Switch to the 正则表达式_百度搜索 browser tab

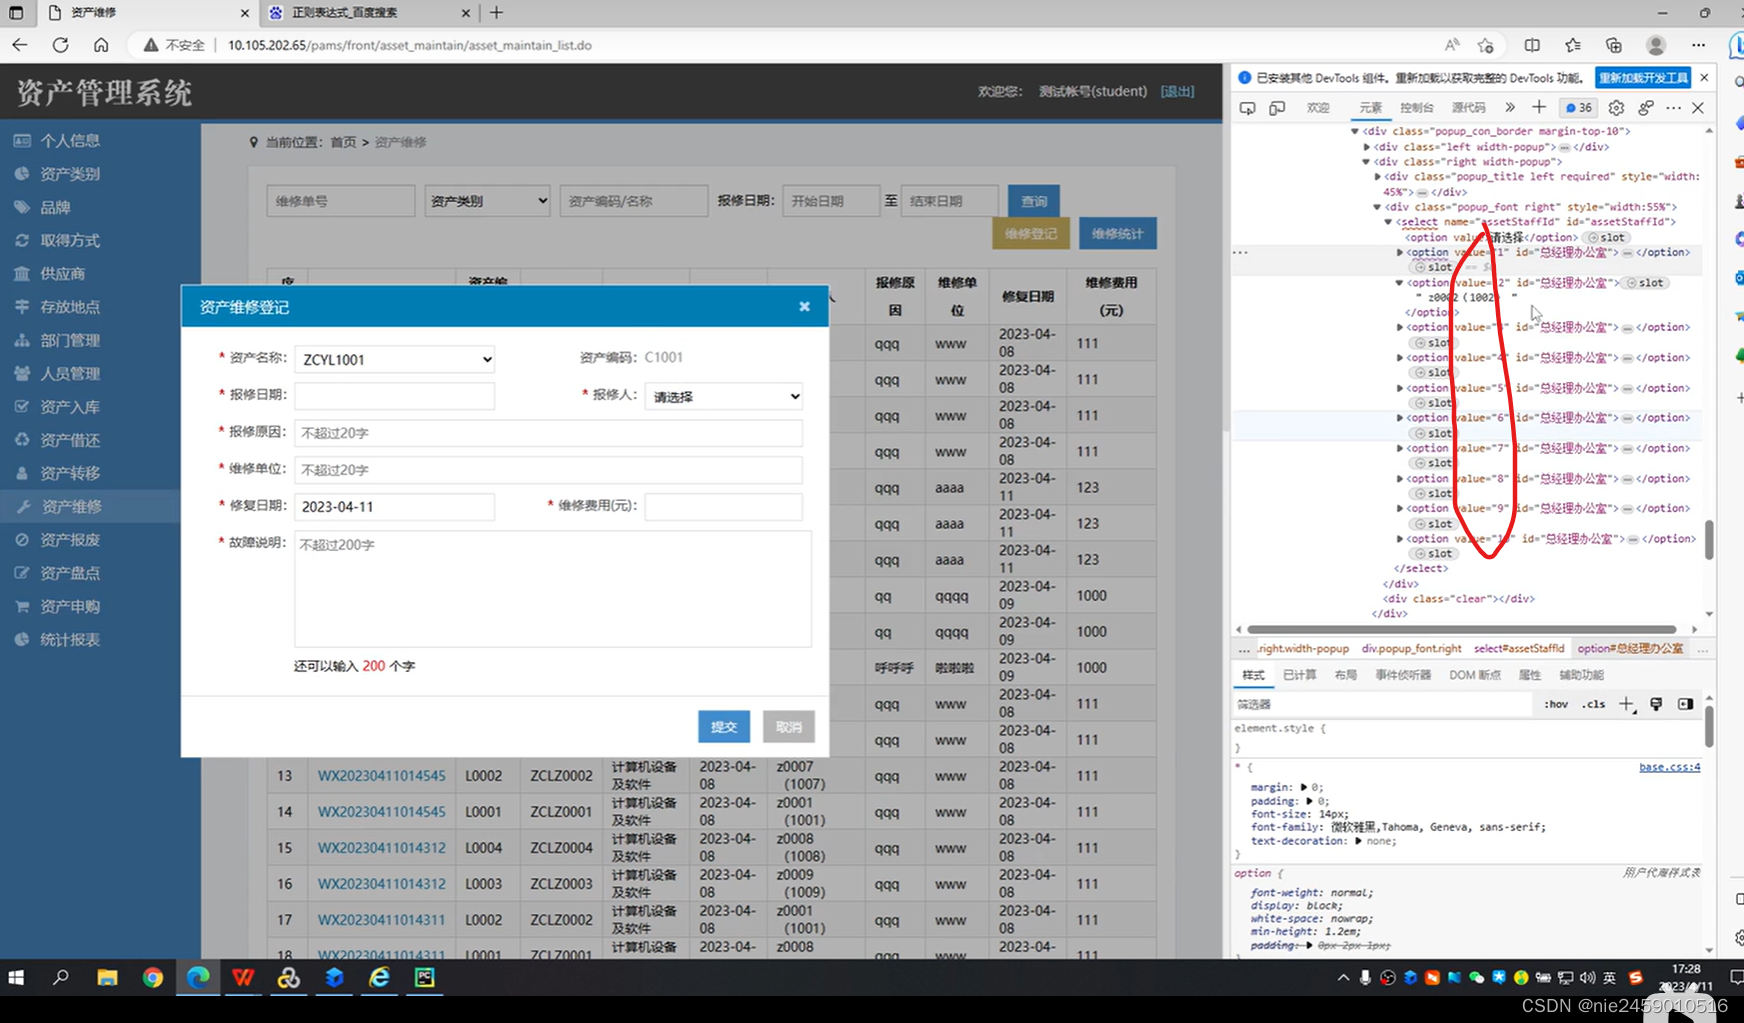pyautogui.click(x=370, y=13)
